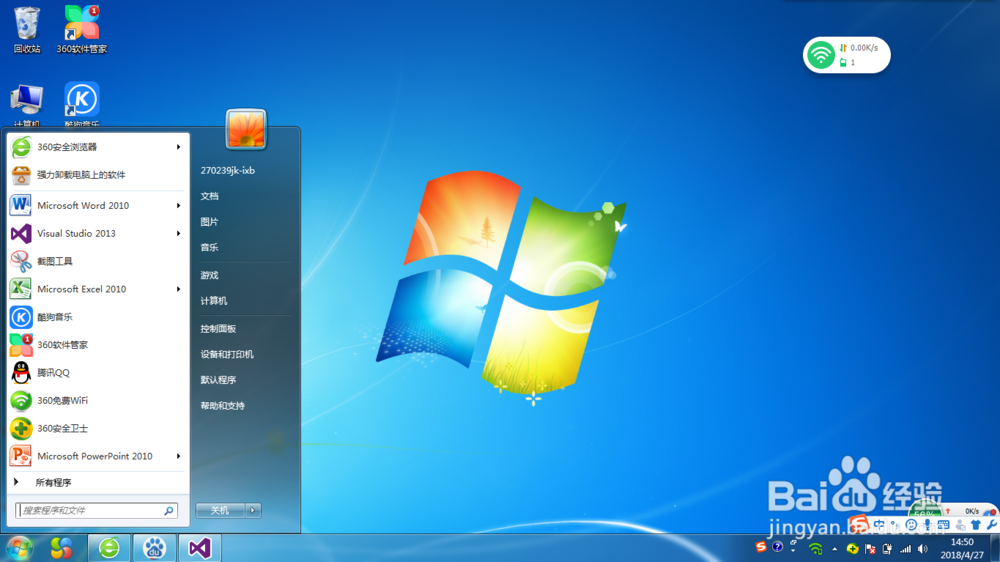The height and width of the screenshot is (562, 1000).
Task: Switch to Visual Studio taskbar button
Action: pyautogui.click(x=200, y=548)
